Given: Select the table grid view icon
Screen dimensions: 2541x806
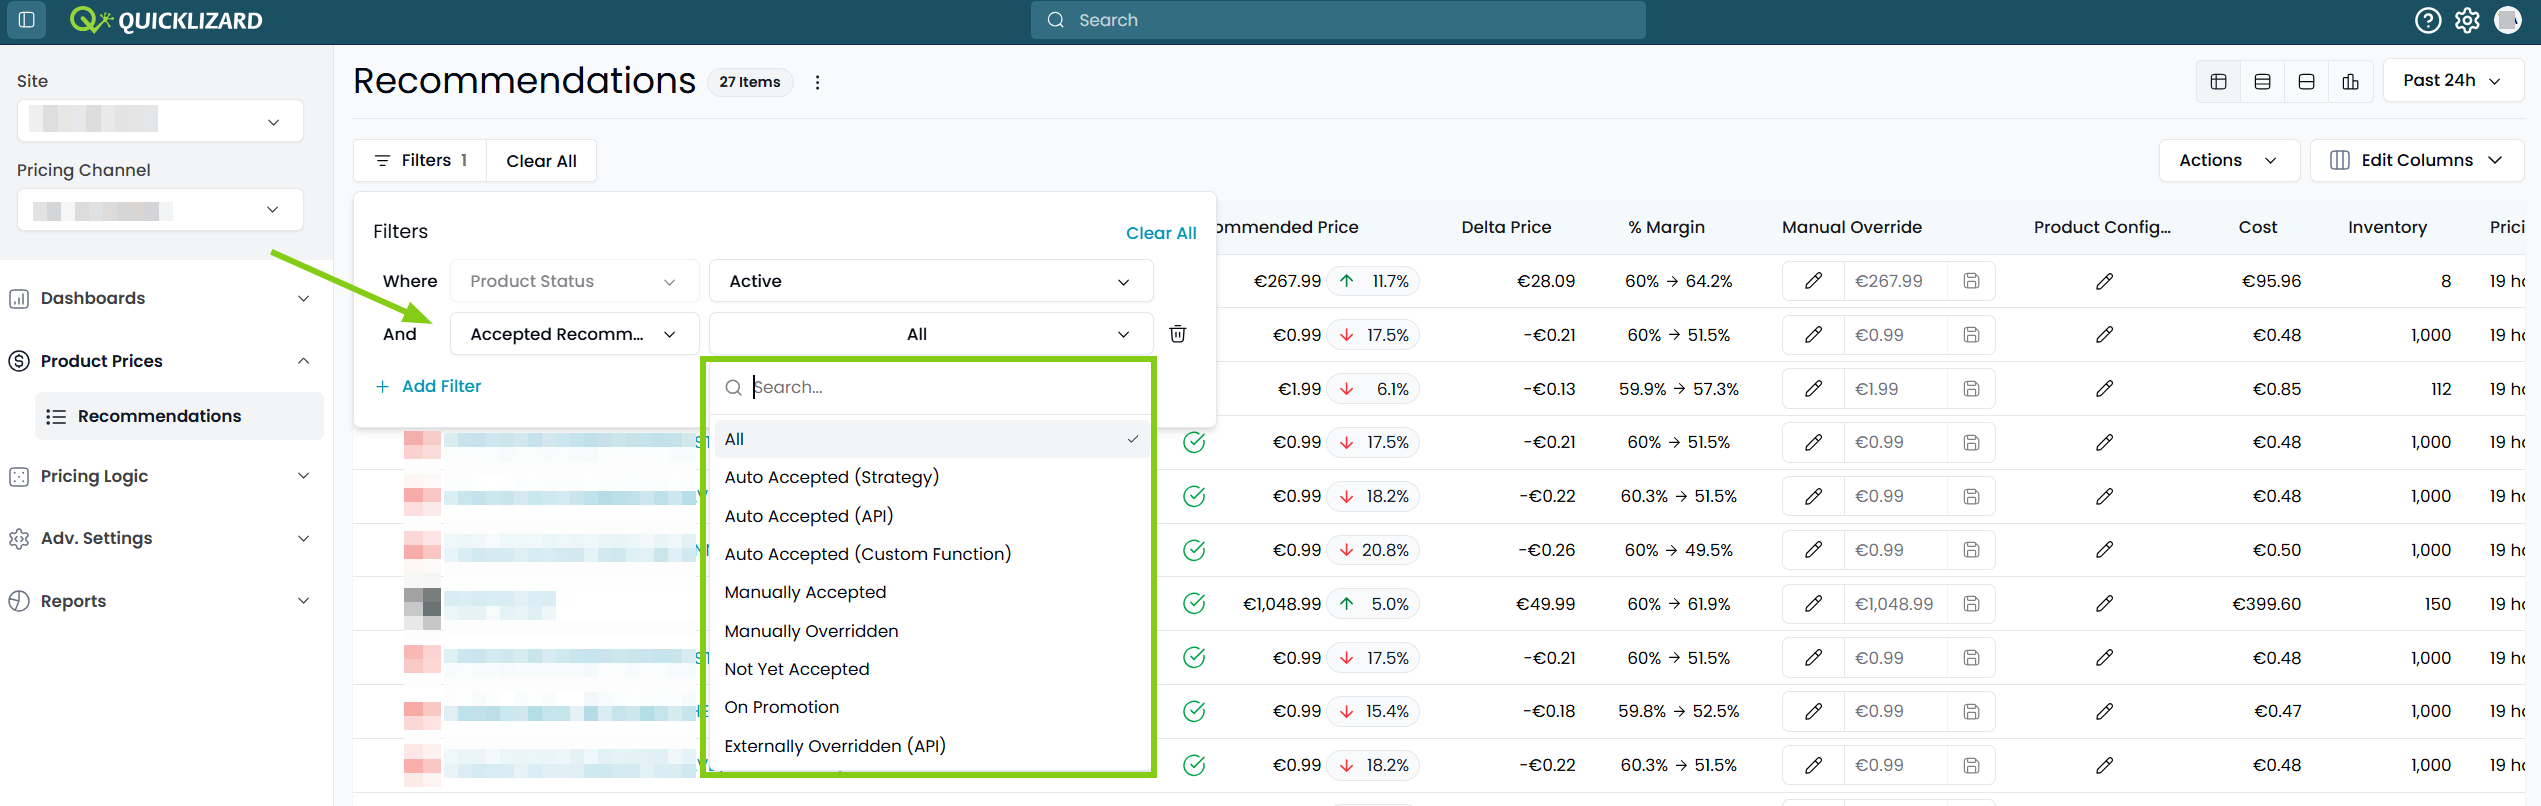Looking at the screenshot, I should tap(2218, 82).
